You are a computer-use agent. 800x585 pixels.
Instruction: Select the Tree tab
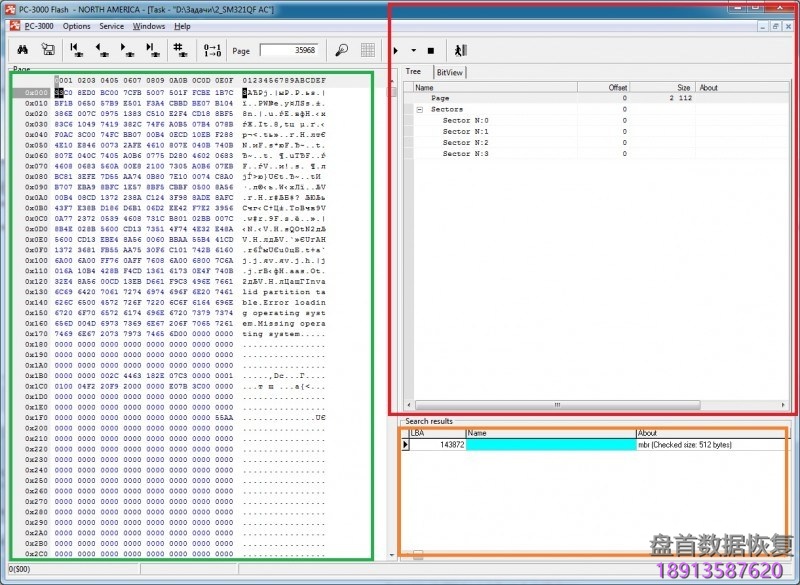click(x=413, y=72)
